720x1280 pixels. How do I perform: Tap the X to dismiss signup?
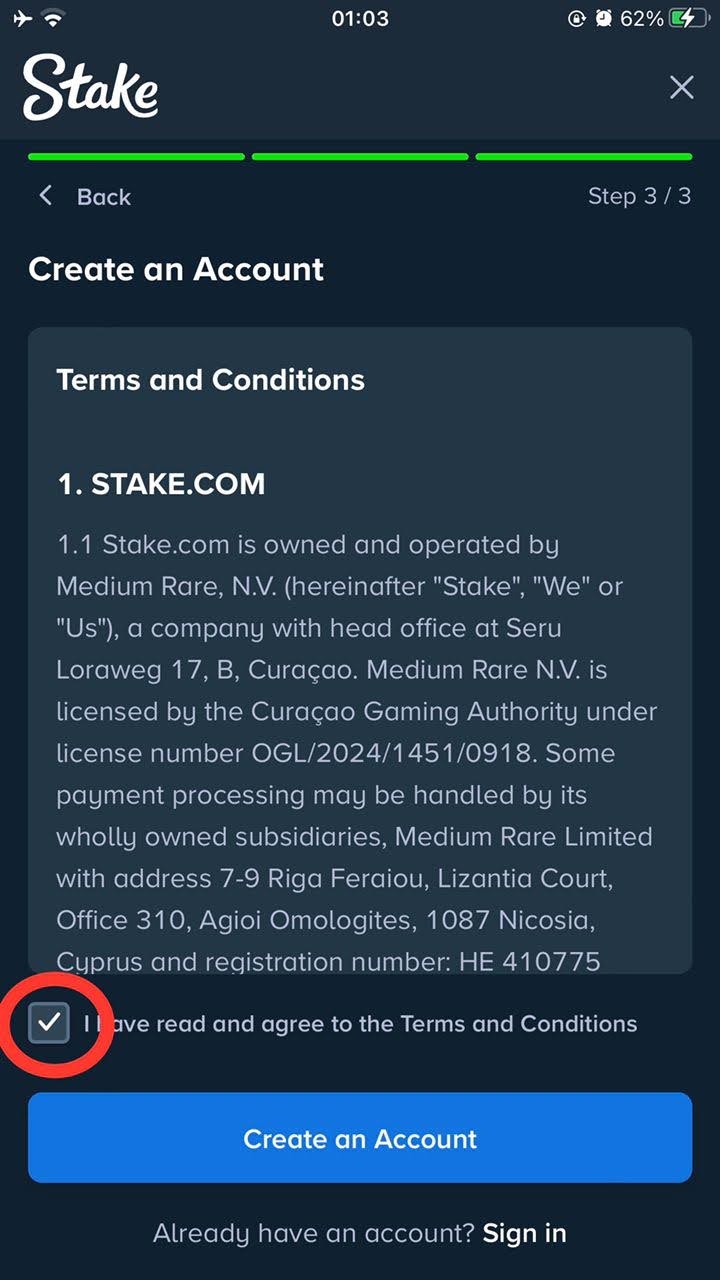click(x=681, y=88)
